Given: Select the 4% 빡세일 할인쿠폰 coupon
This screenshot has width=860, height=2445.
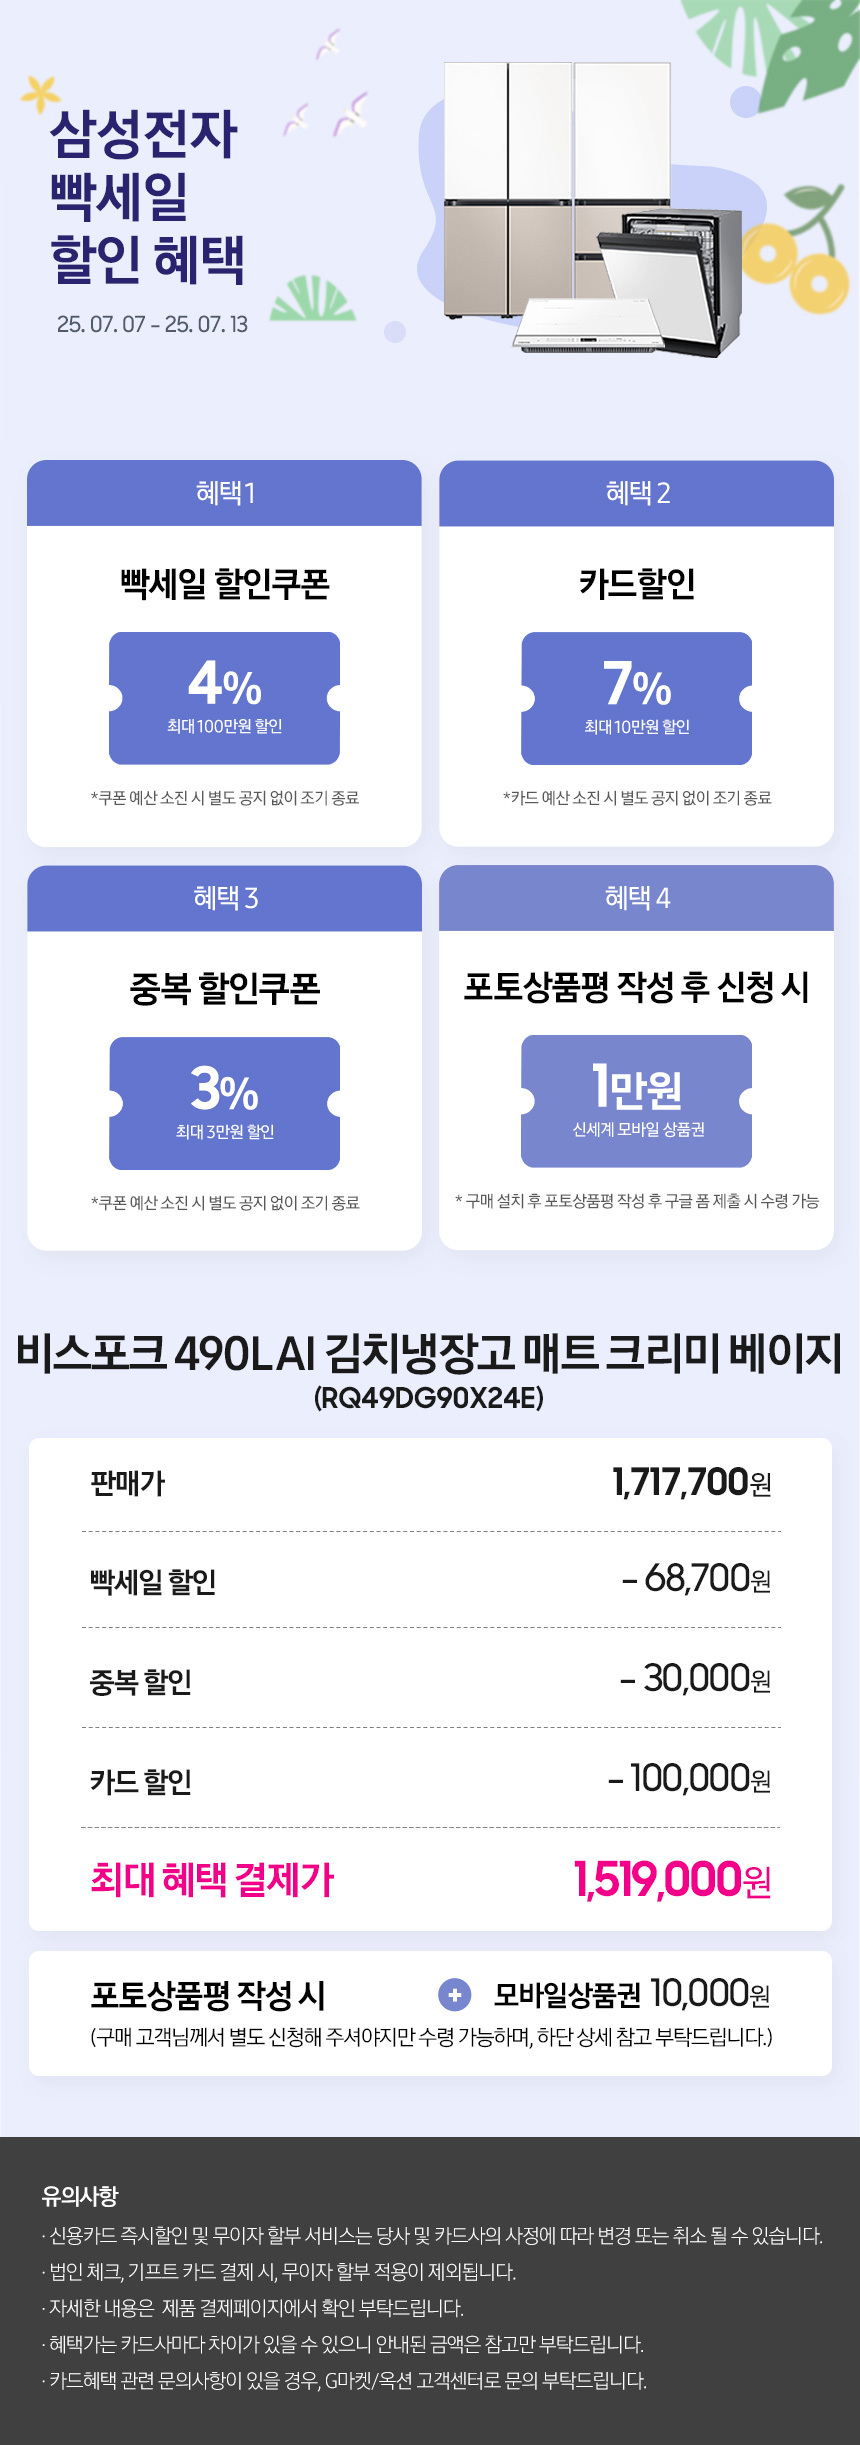Looking at the screenshot, I should pos(224,698).
